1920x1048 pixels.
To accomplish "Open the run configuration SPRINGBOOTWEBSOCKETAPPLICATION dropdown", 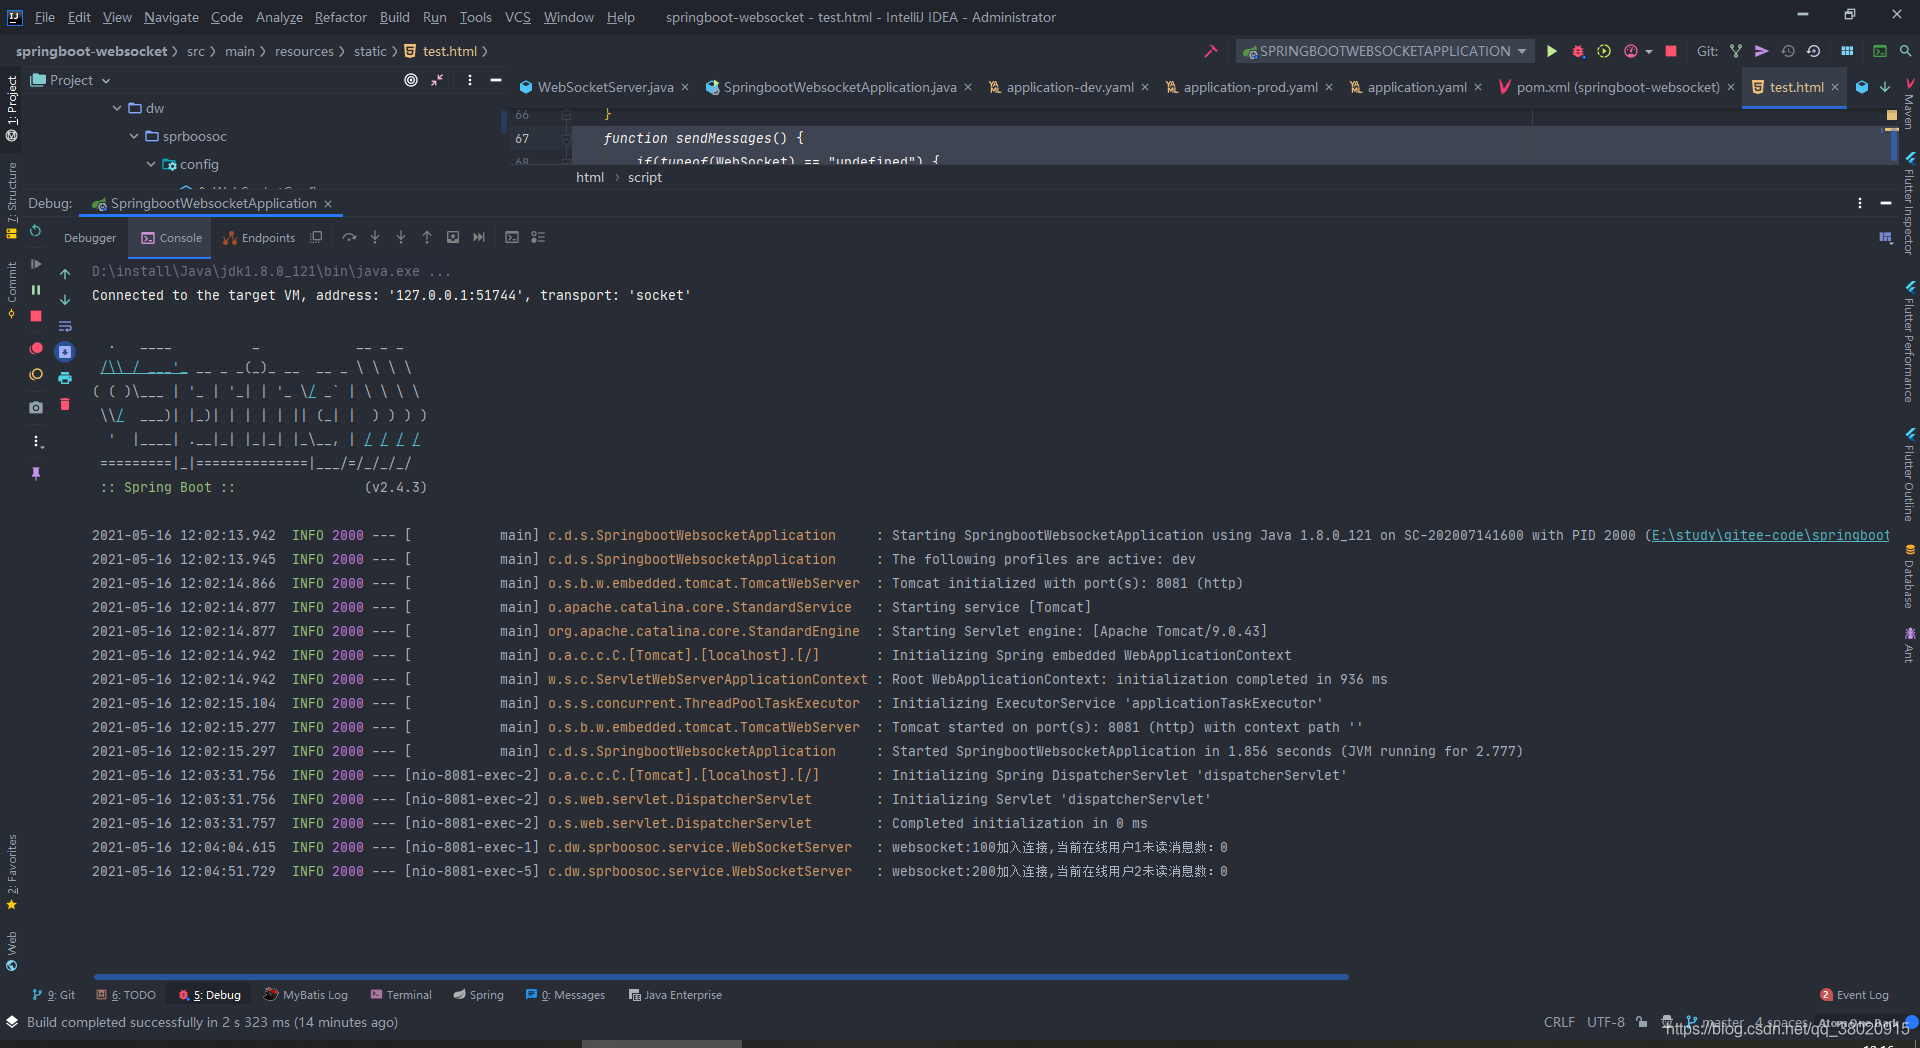I will (x=1385, y=51).
